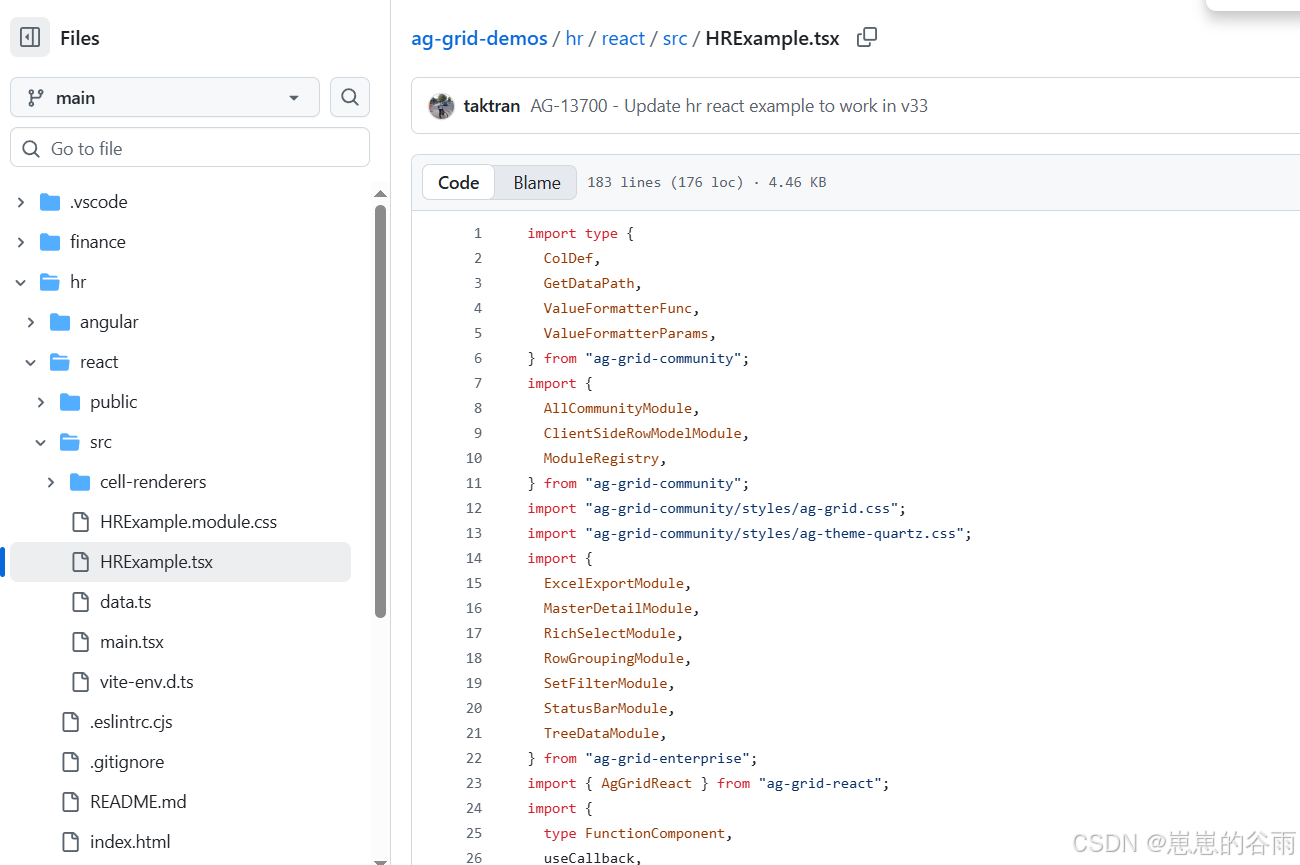Click file icon next to .eslintrc.cjs
The image size is (1300, 865).
71,722
